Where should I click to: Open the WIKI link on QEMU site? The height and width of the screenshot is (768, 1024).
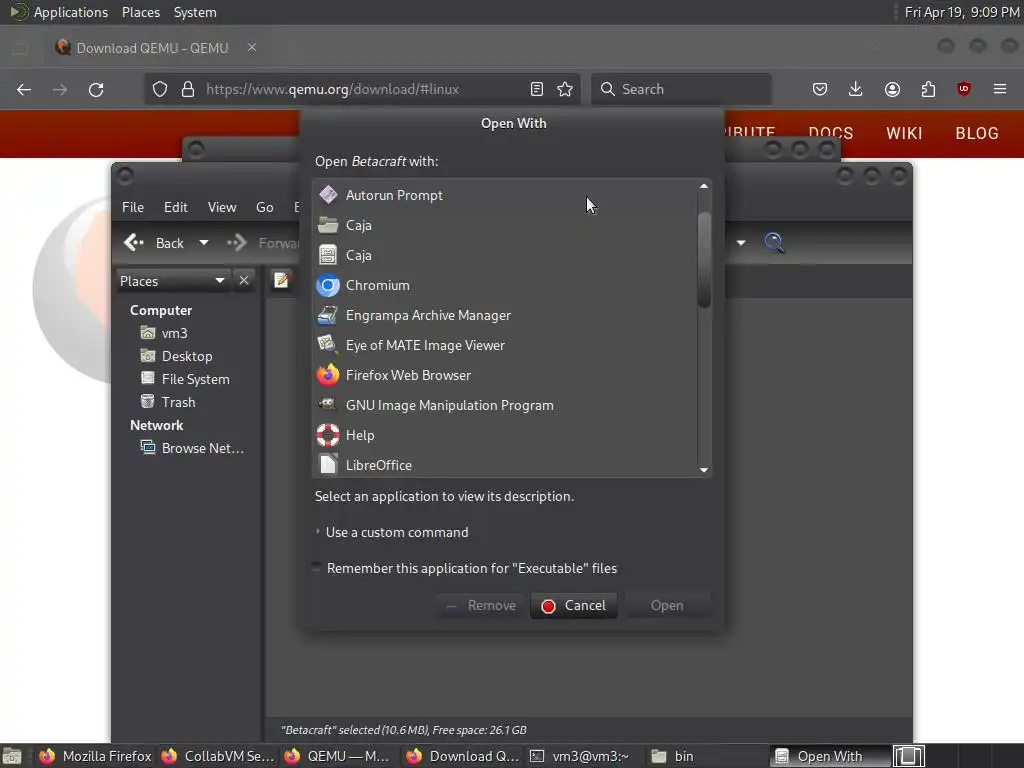(x=904, y=133)
